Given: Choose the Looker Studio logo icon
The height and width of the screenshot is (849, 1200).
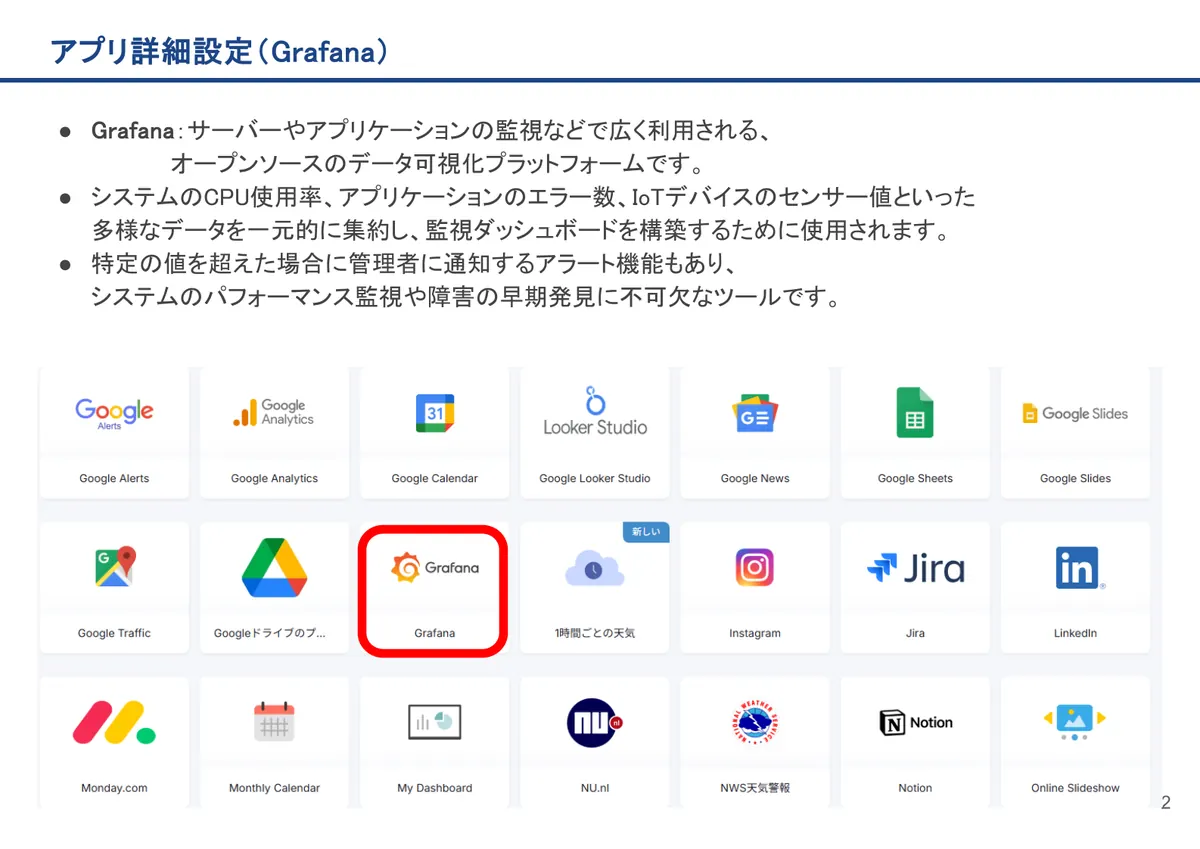Looking at the screenshot, I should pos(595,411).
